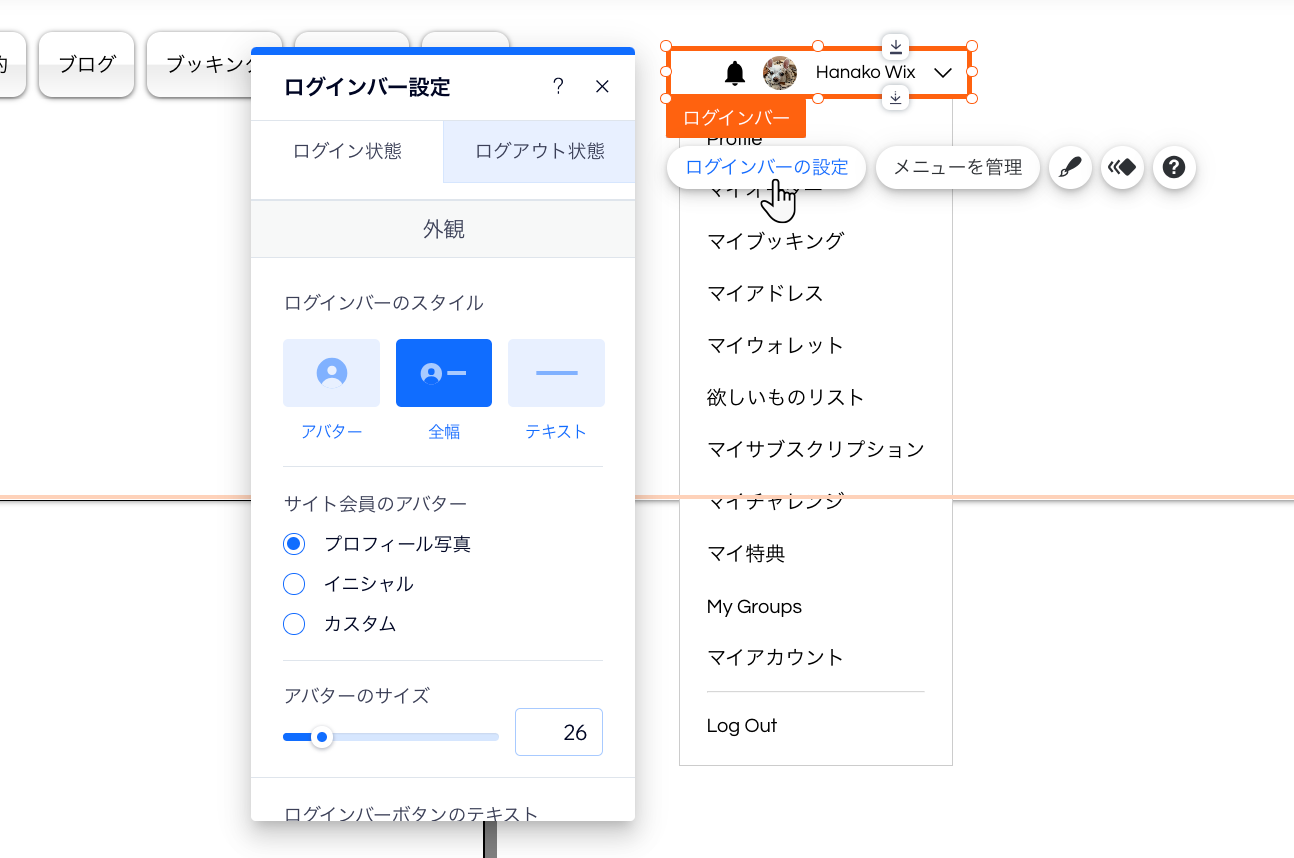Image resolution: width=1294 pixels, height=858 pixels.
Task: Open the Hanako Wix dropdown chevron
Action: pyautogui.click(x=941, y=72)
